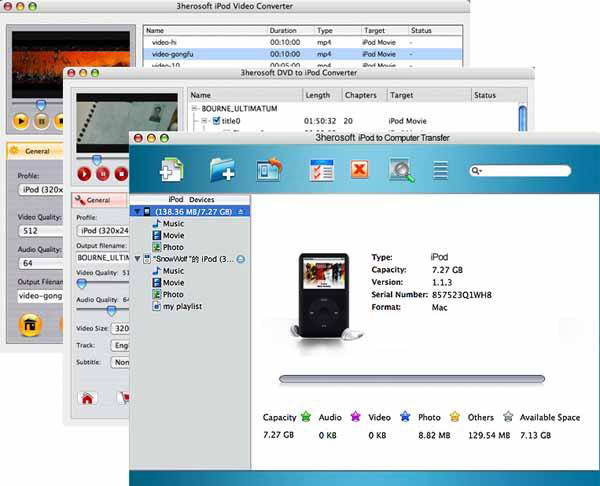Select the (138.36 MB/7.27 GB) device row

point(190,211)
